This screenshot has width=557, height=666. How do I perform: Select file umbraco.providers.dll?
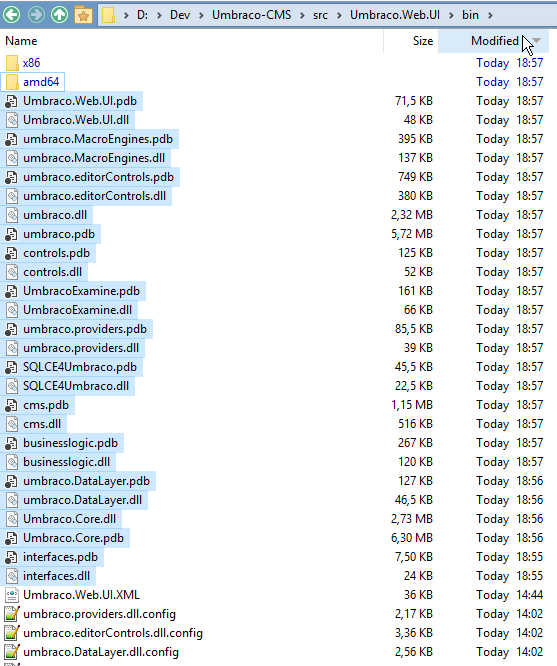click(81, 348)
